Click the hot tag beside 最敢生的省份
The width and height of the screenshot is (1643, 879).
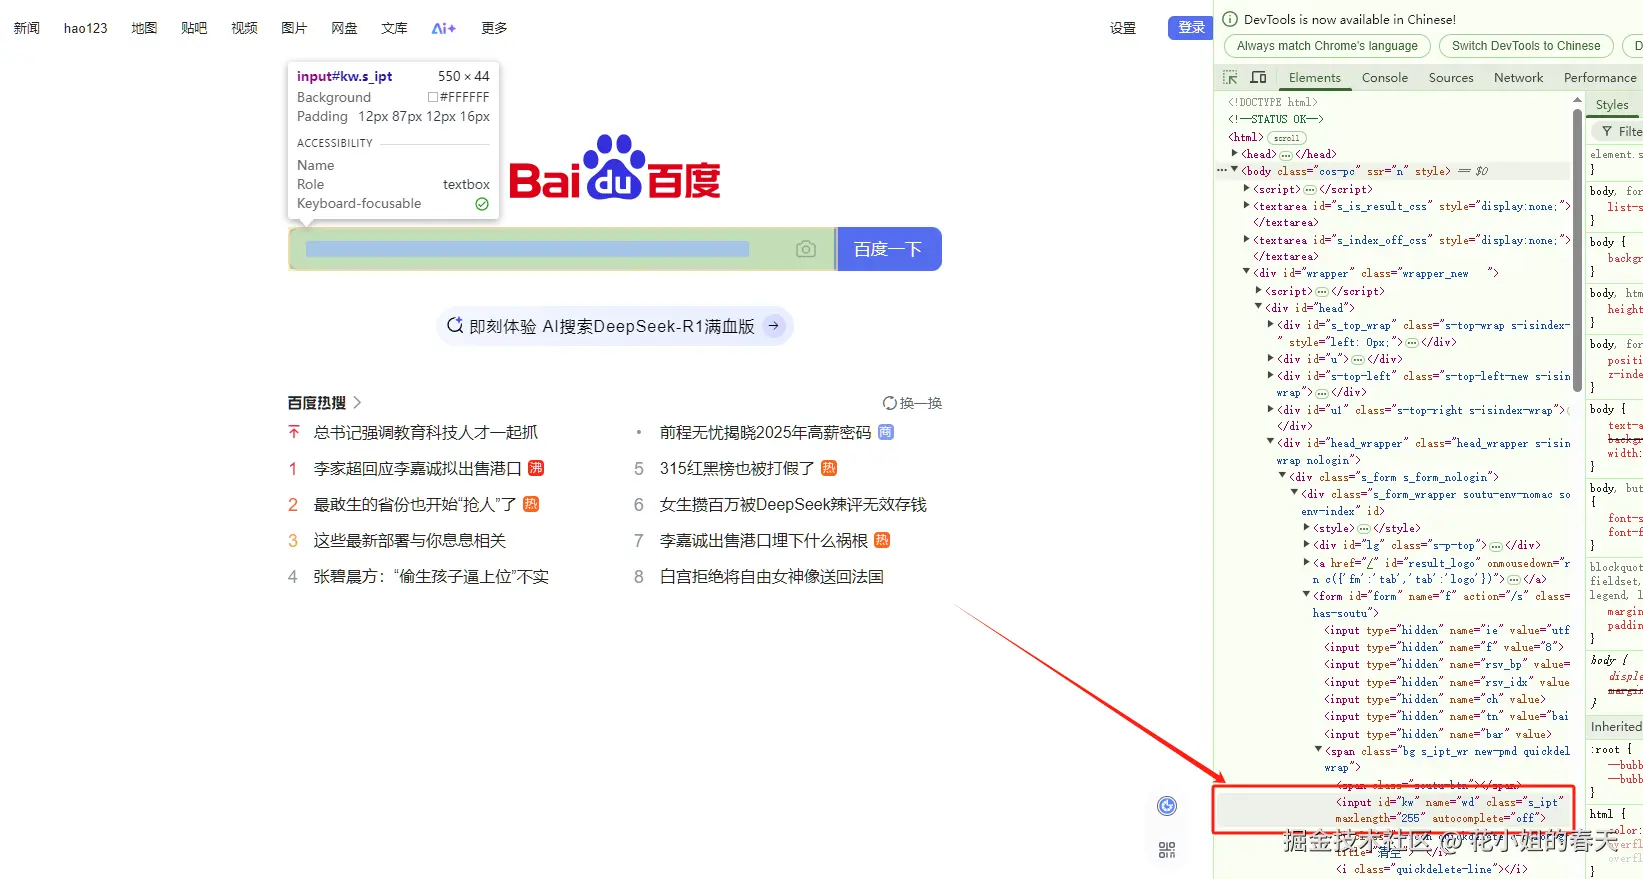tap(531, 504)
